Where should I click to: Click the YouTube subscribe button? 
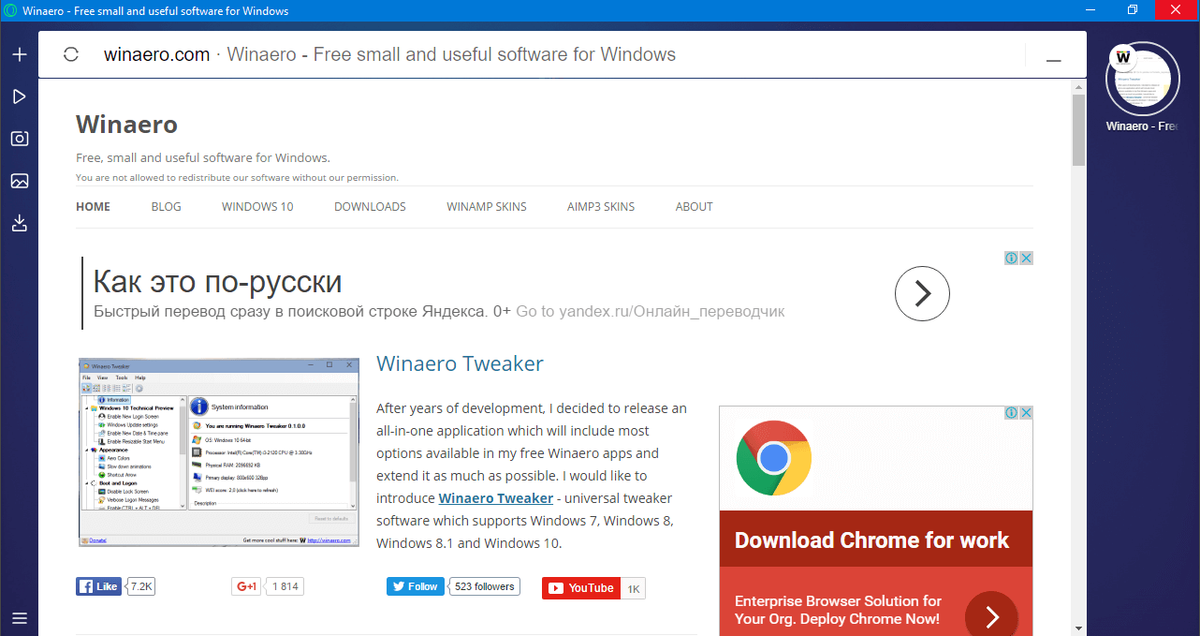pos(581,588)
